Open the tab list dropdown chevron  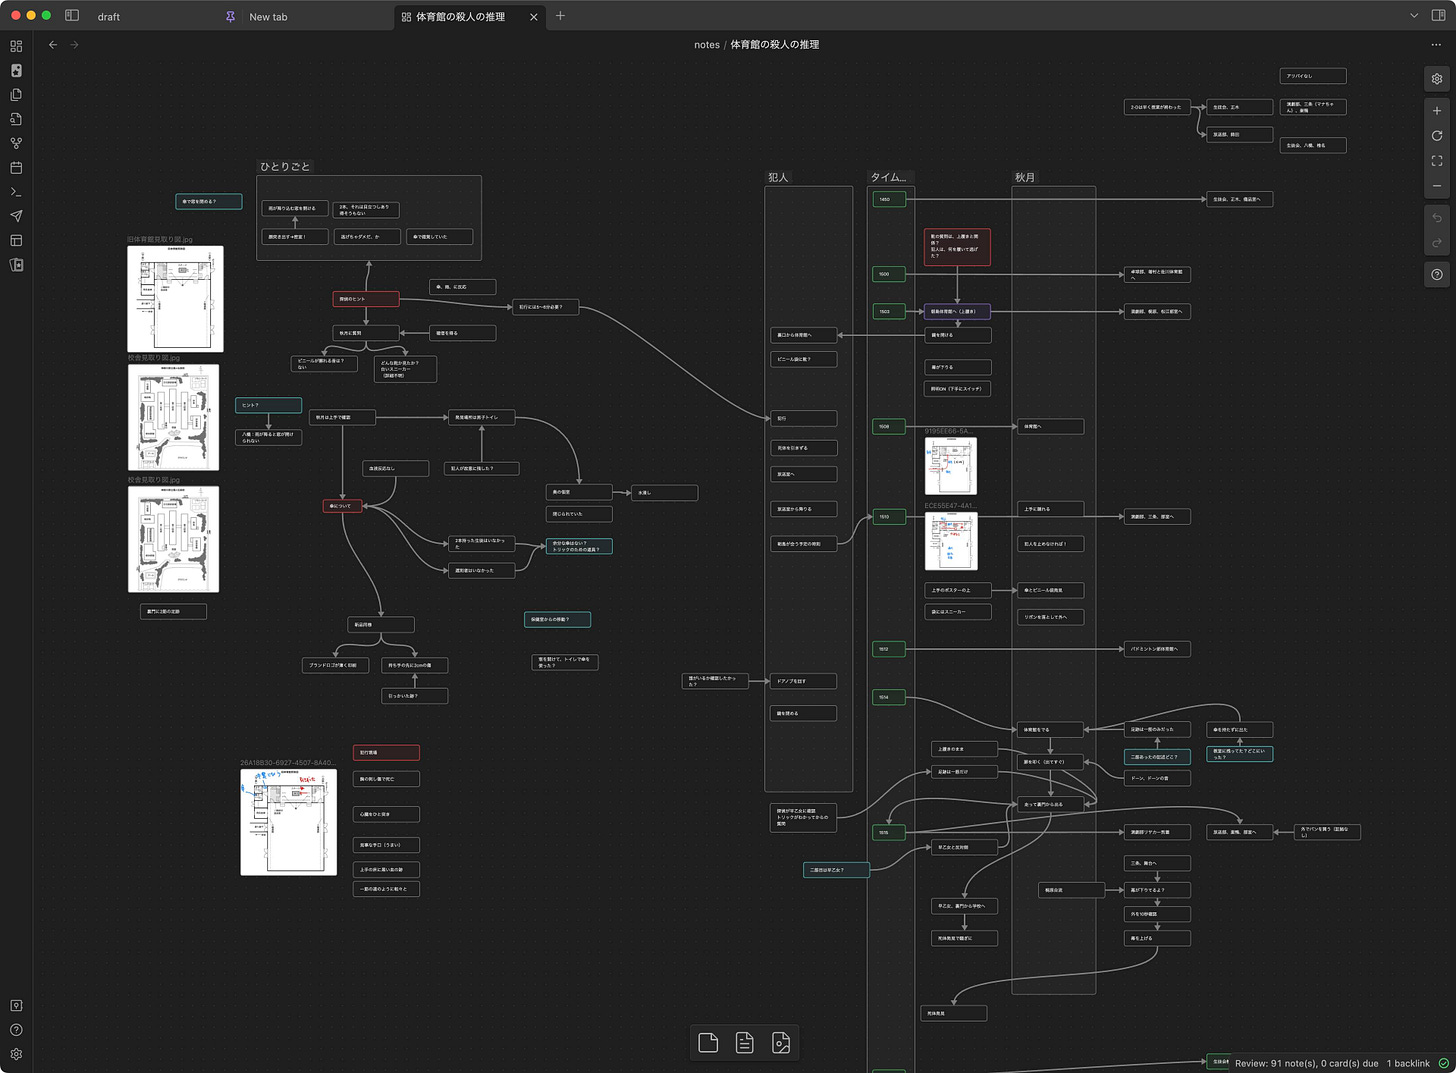coord(1413,16)
